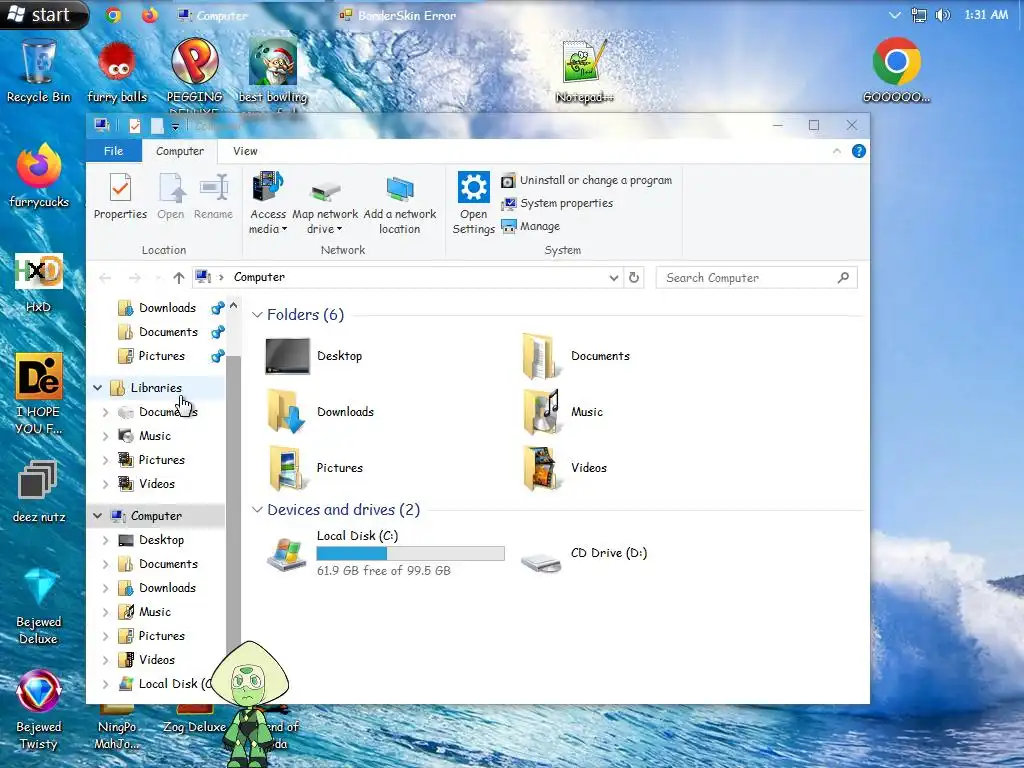Open the File menu
The image size is (1024, 768).
point(114,151)
